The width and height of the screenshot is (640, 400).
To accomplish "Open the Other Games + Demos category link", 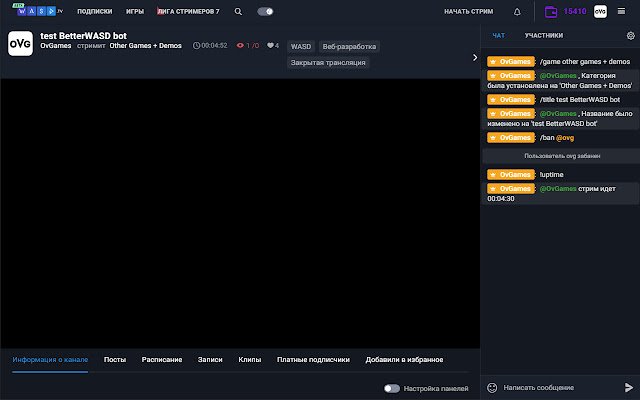I will (145, 46).
